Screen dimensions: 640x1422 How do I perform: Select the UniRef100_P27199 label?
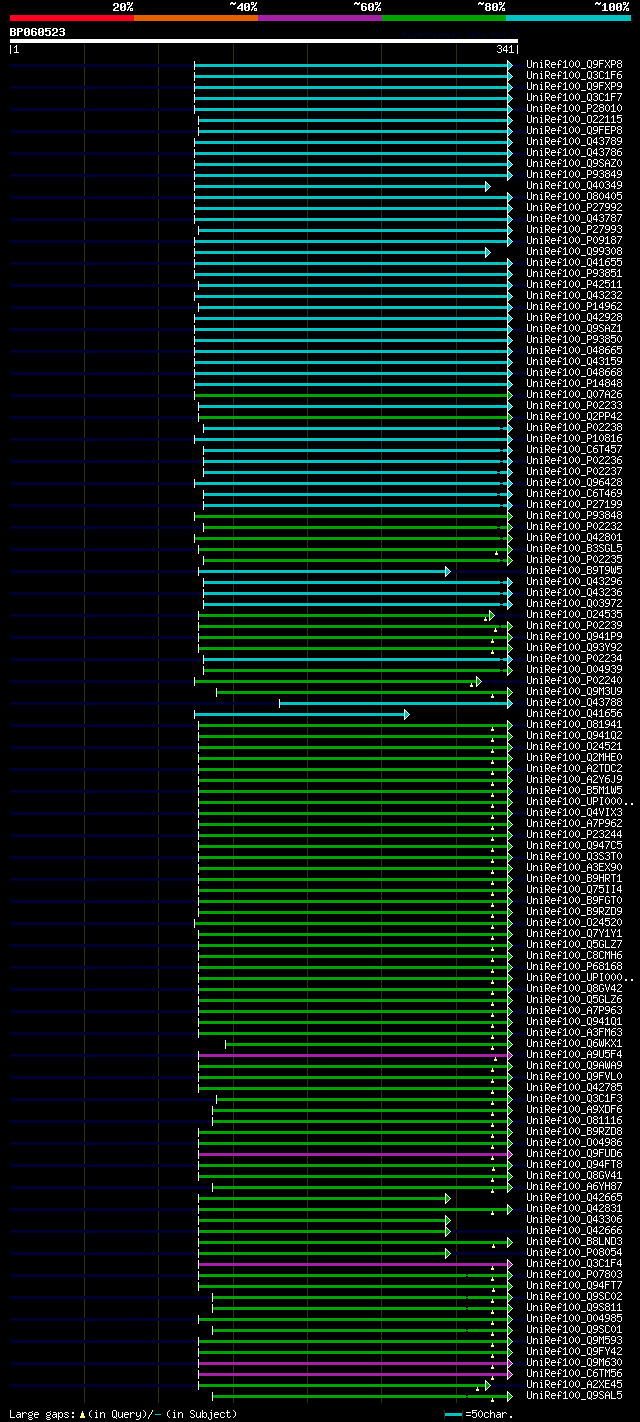[x=574, y=505]
